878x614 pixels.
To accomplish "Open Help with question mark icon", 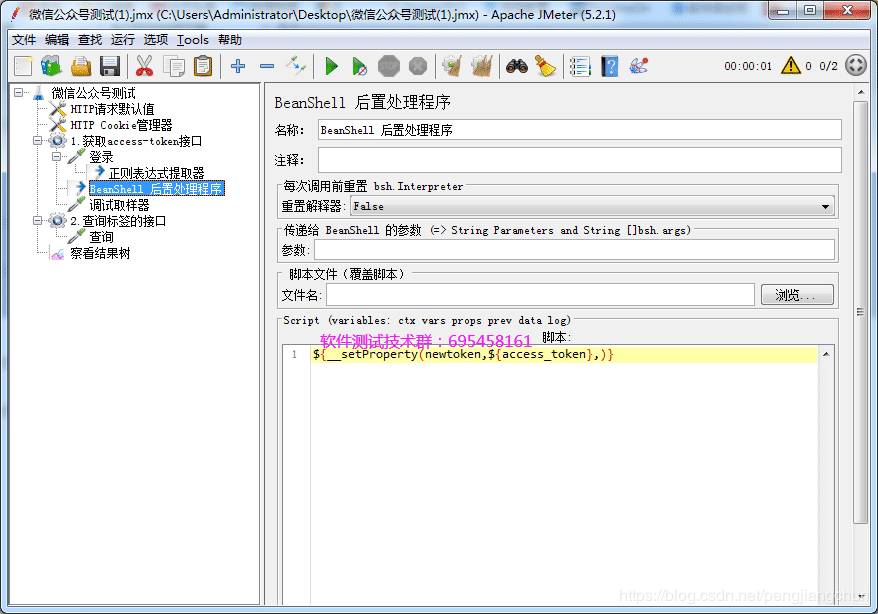I will 609,66.
